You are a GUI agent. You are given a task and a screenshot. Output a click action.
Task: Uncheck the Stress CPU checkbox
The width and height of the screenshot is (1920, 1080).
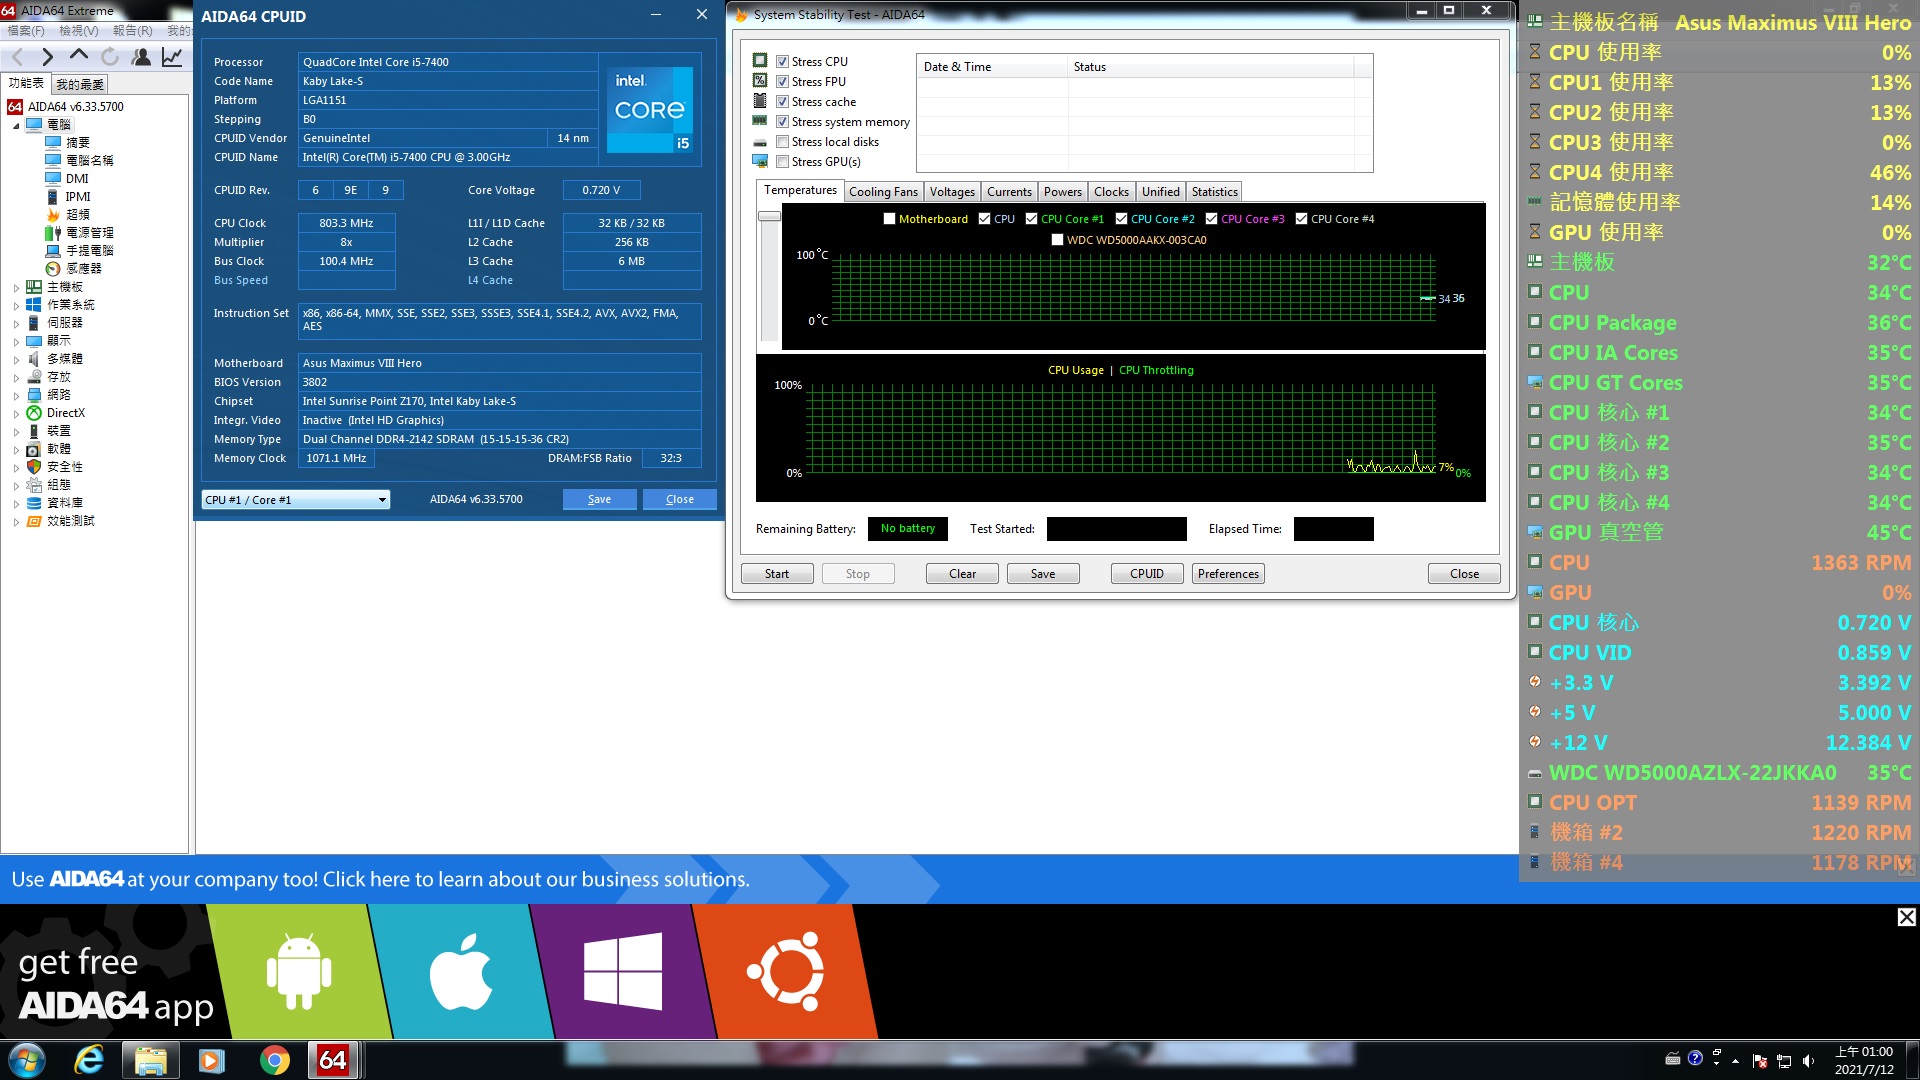(x=783, y=62)
